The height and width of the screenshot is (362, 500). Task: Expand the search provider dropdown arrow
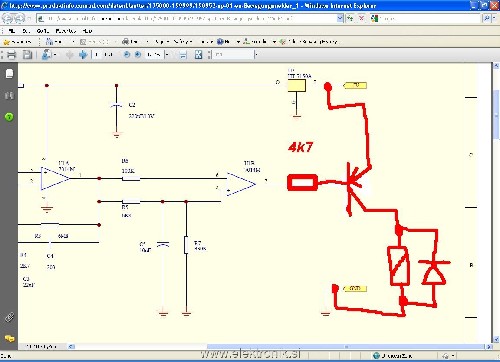(494, 18)
